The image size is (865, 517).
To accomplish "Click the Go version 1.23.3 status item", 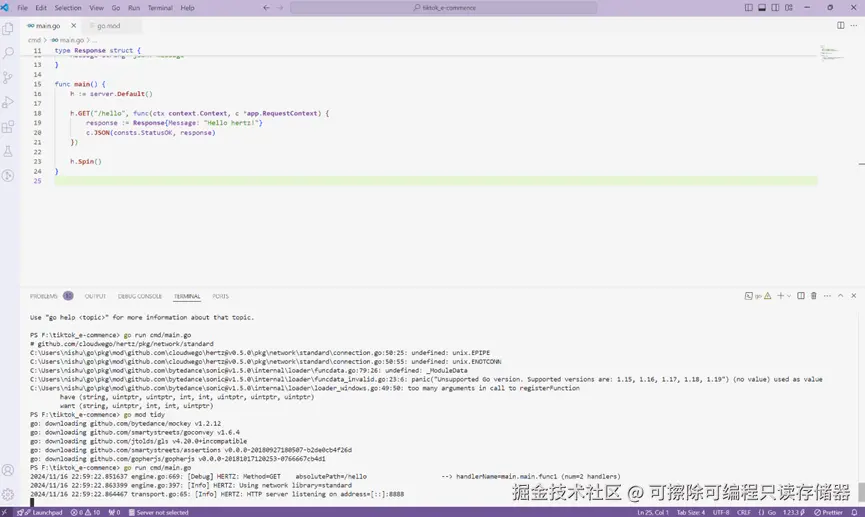I will [x=794, y=512].
